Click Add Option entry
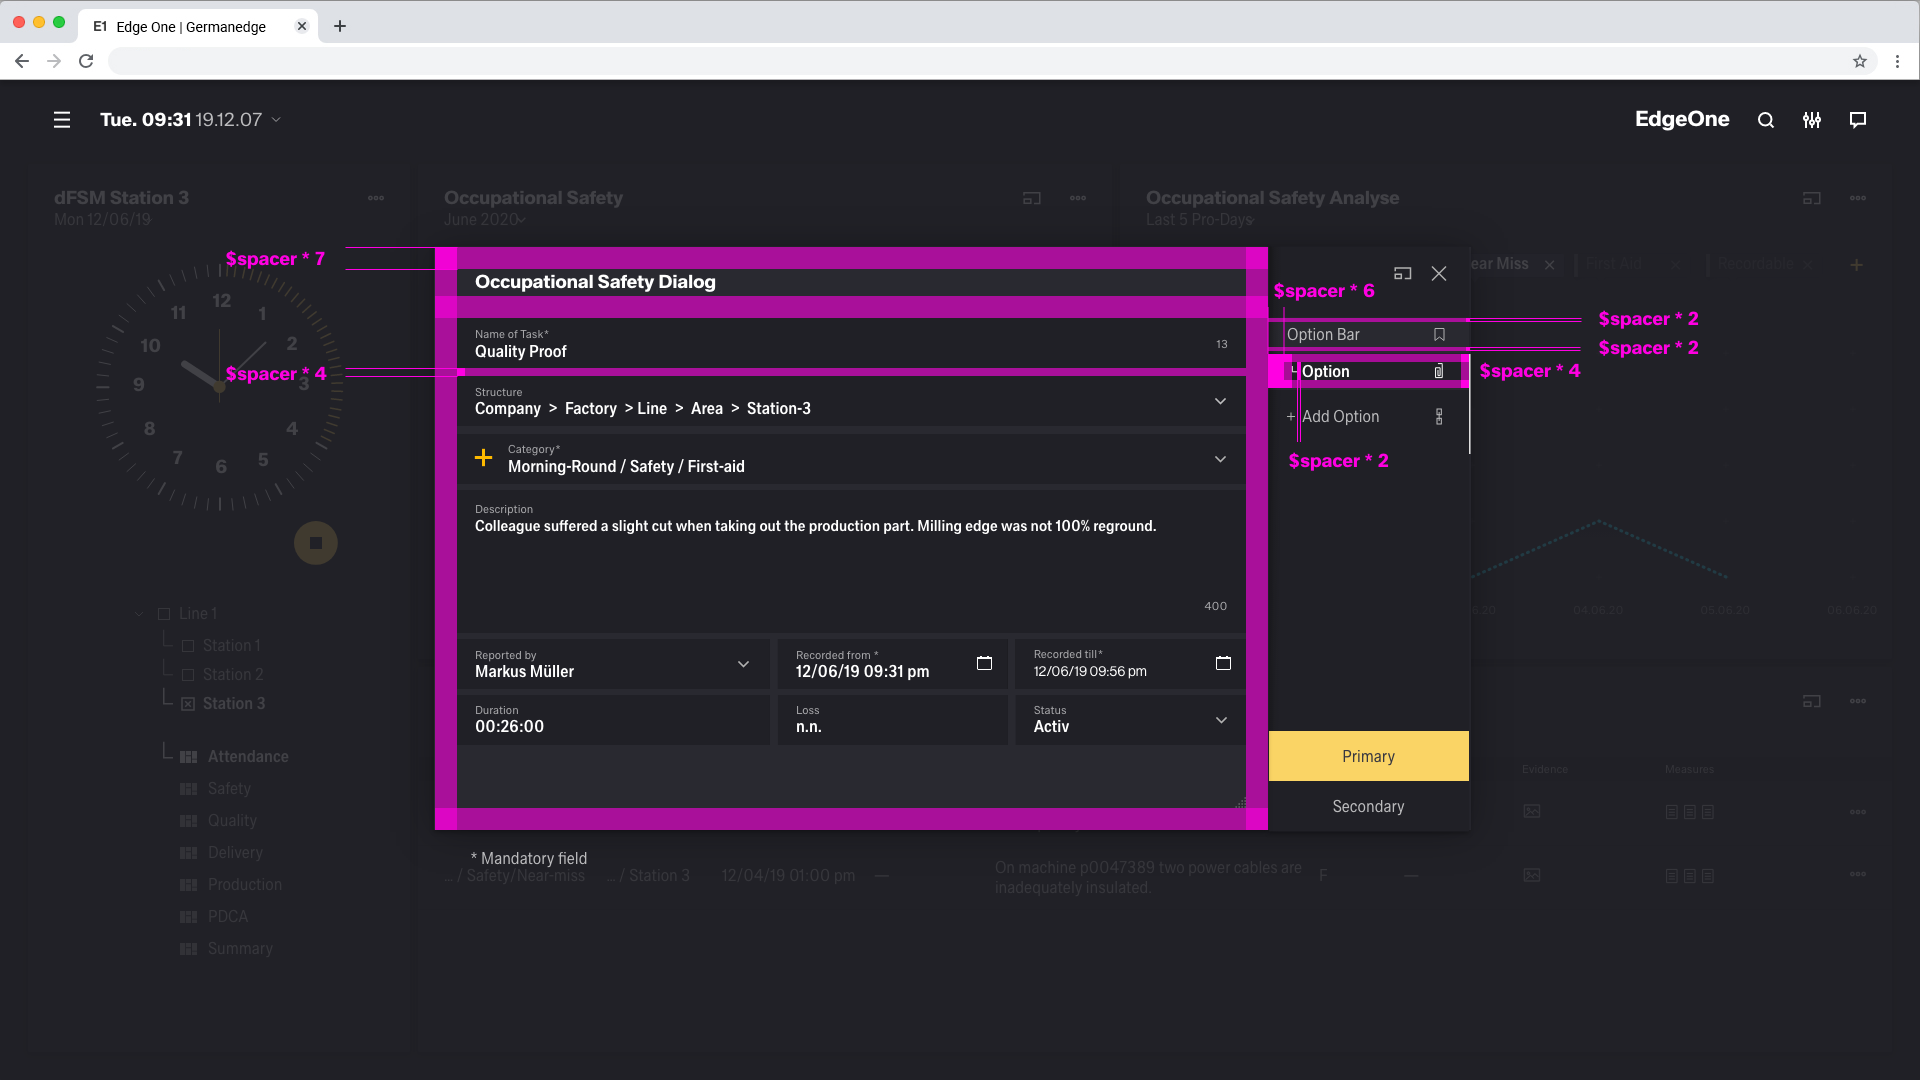The height and width of the screenshot is (1080, 1920). click(1340, 417)
